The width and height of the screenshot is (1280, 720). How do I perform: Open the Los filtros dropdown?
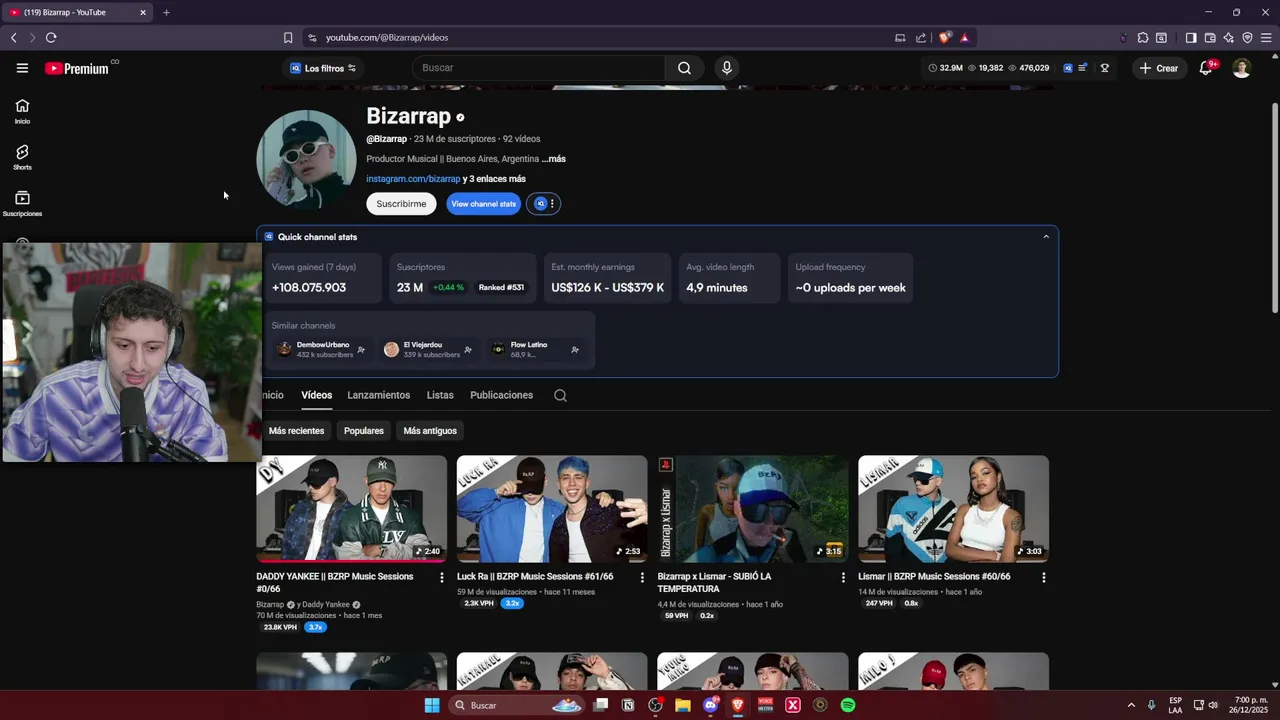click(x=323, y=68)
